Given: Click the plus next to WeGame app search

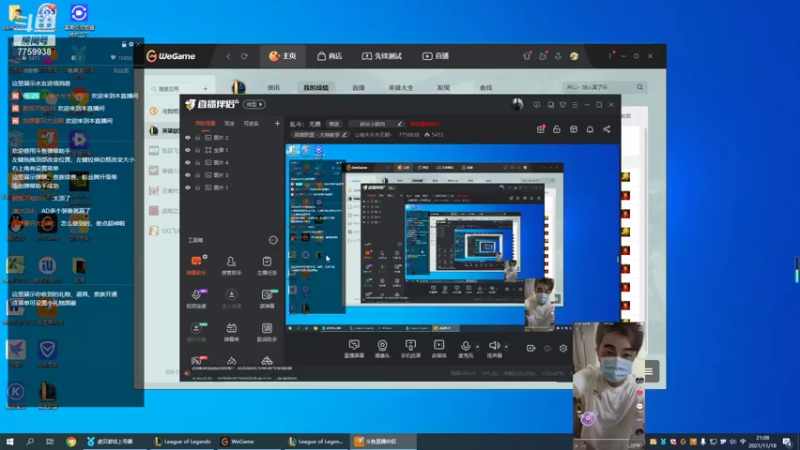Looking at the screenshot, I should click(205, 88).
